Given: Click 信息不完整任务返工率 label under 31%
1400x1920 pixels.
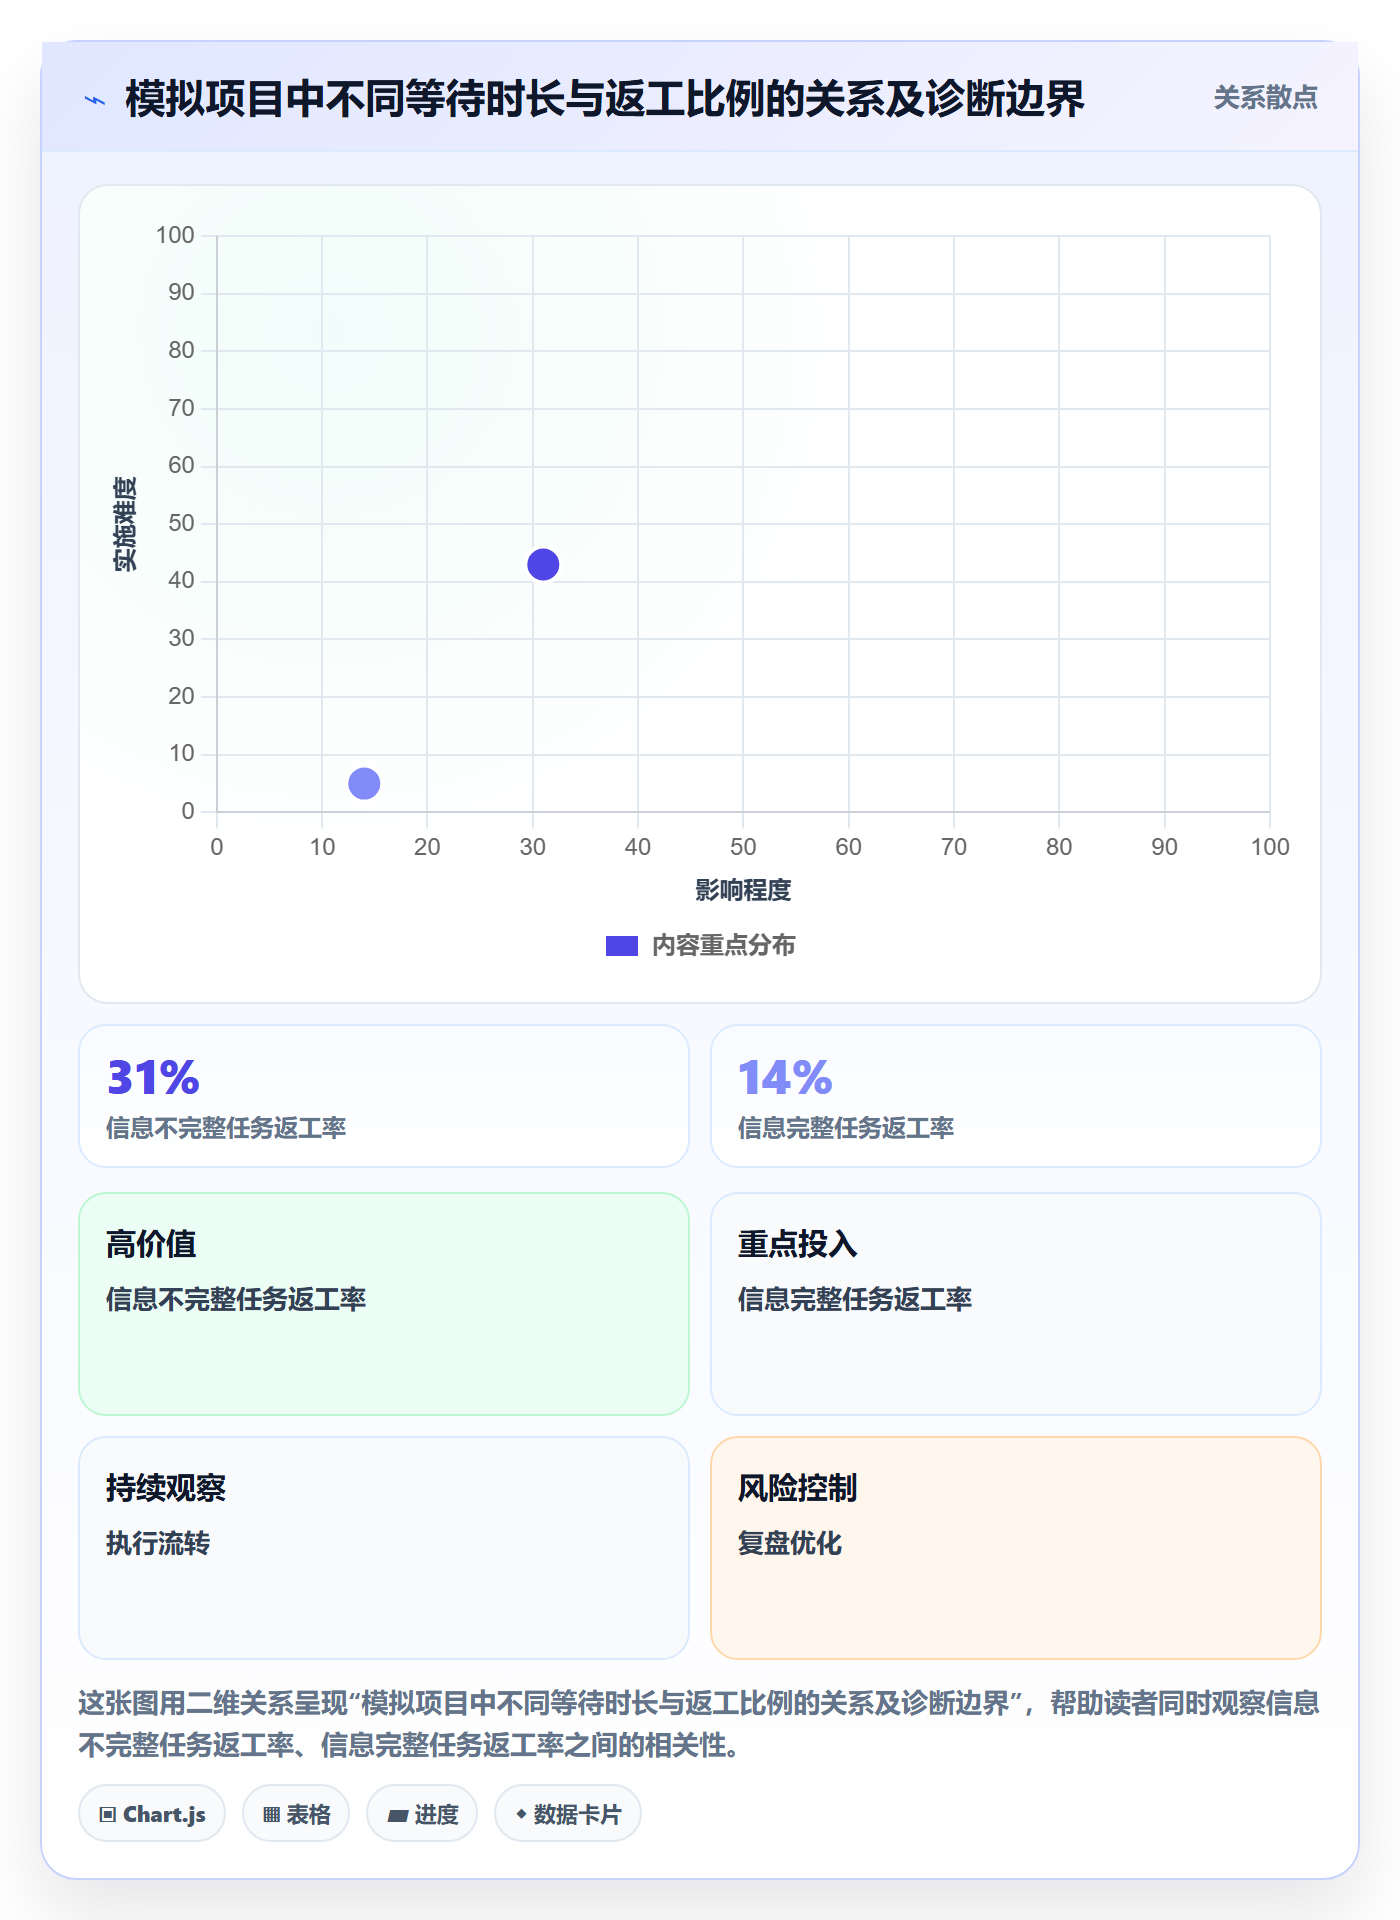Looking at the screenshot, I should pyautogui.click(x=226, y=1128).
